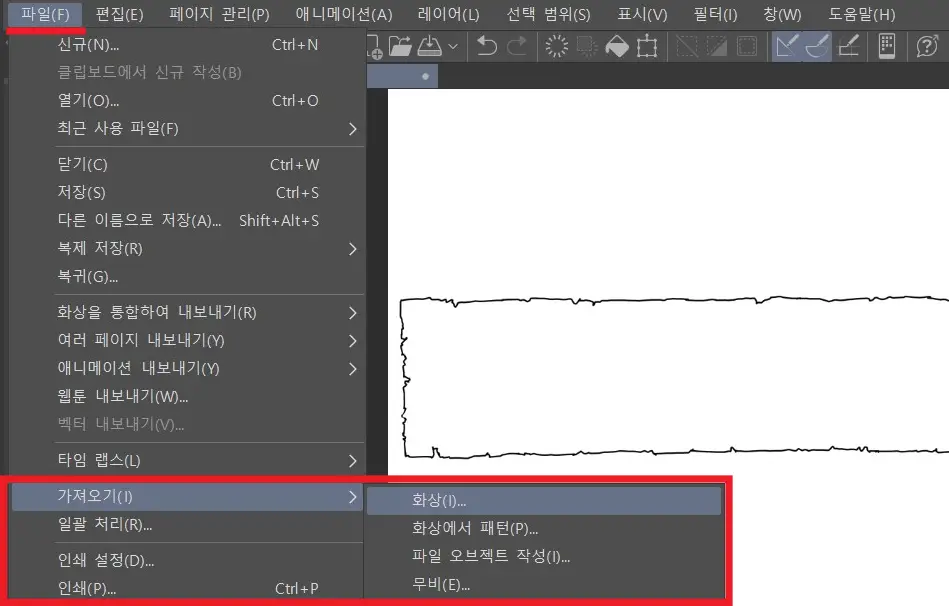Click the Clear (dotted circle) icon
Image resolution: width=949 pixels, height=606 pixels.
click(x=557, y=46)
